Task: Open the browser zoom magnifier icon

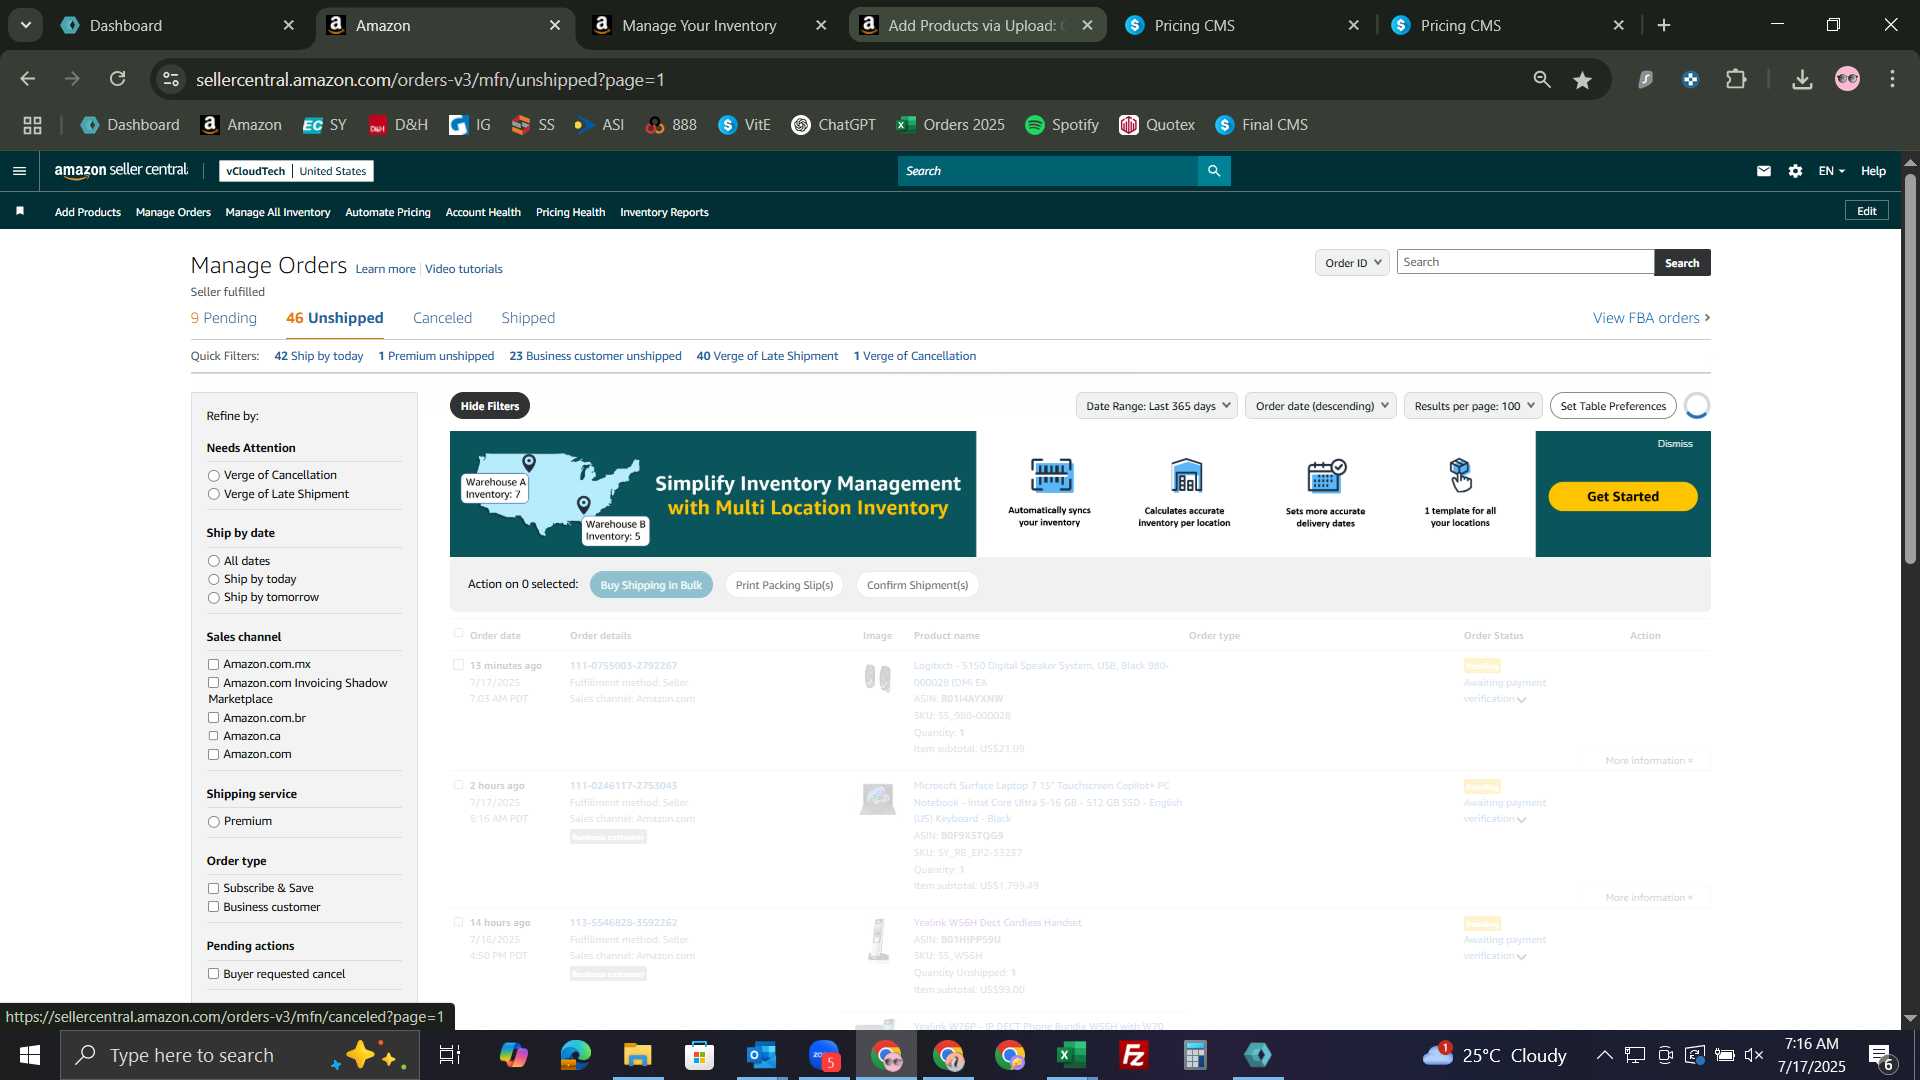Action: point(1542,80)
